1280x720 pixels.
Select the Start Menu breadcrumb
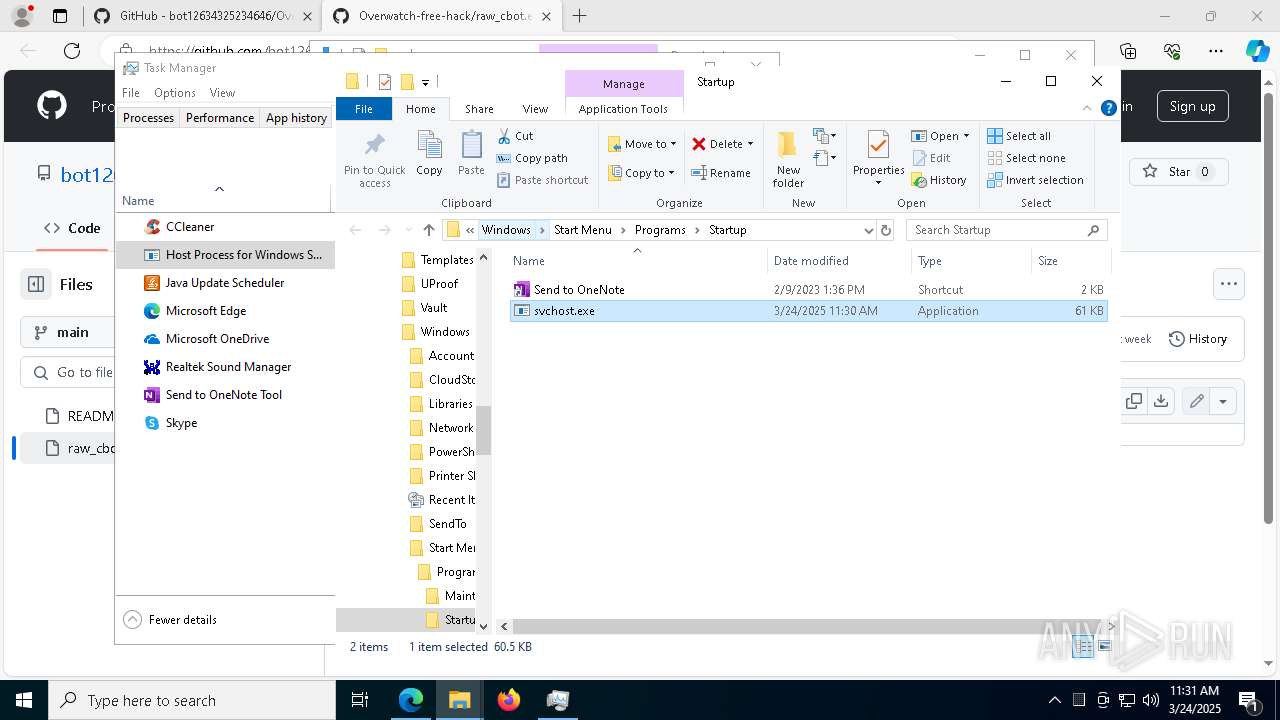[x=582, y=230]
